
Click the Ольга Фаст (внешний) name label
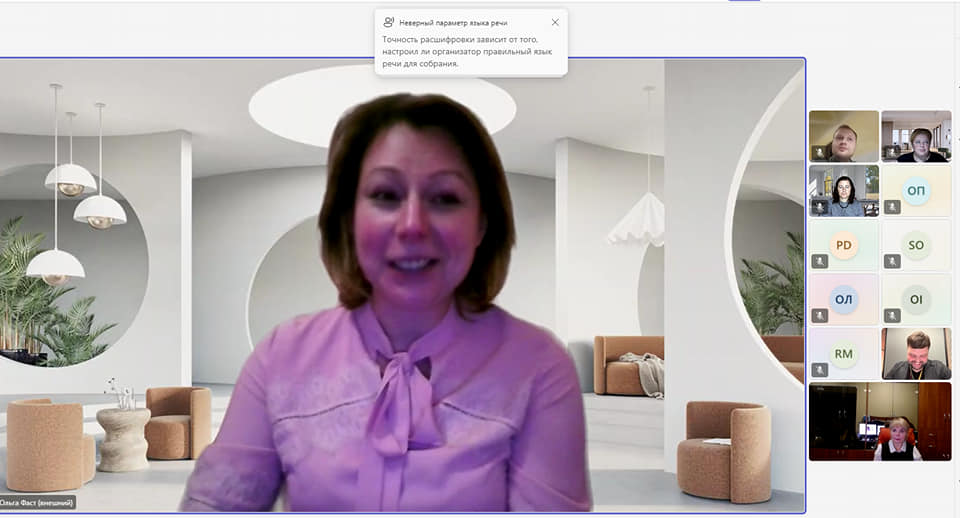pos(38,503)
